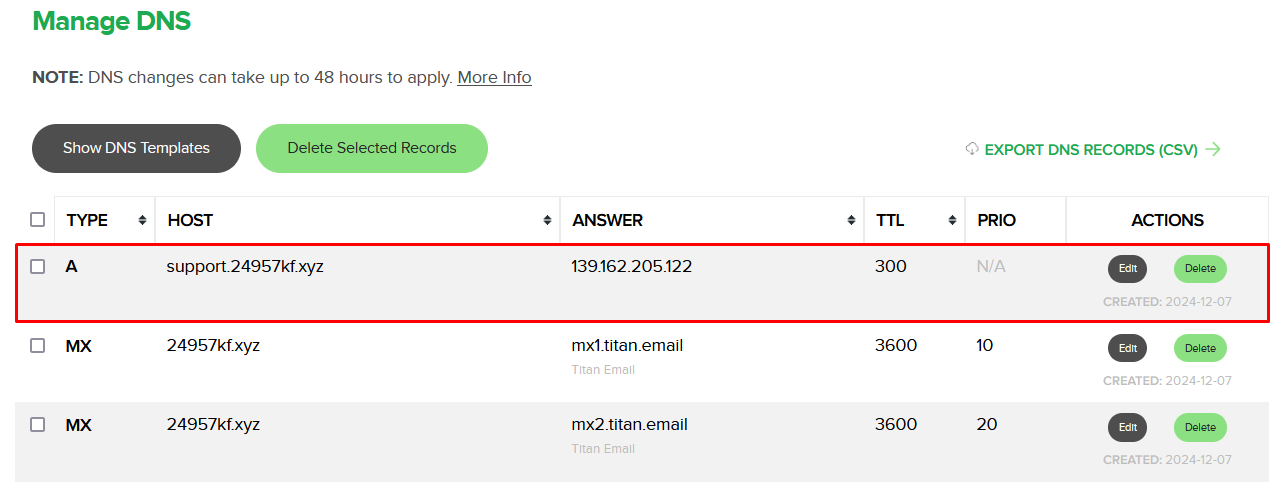This screenshot has height=490, width=1285.
Task: Select the mx2.titan.email MX record checkbox
Action: [x=38, y=425]
